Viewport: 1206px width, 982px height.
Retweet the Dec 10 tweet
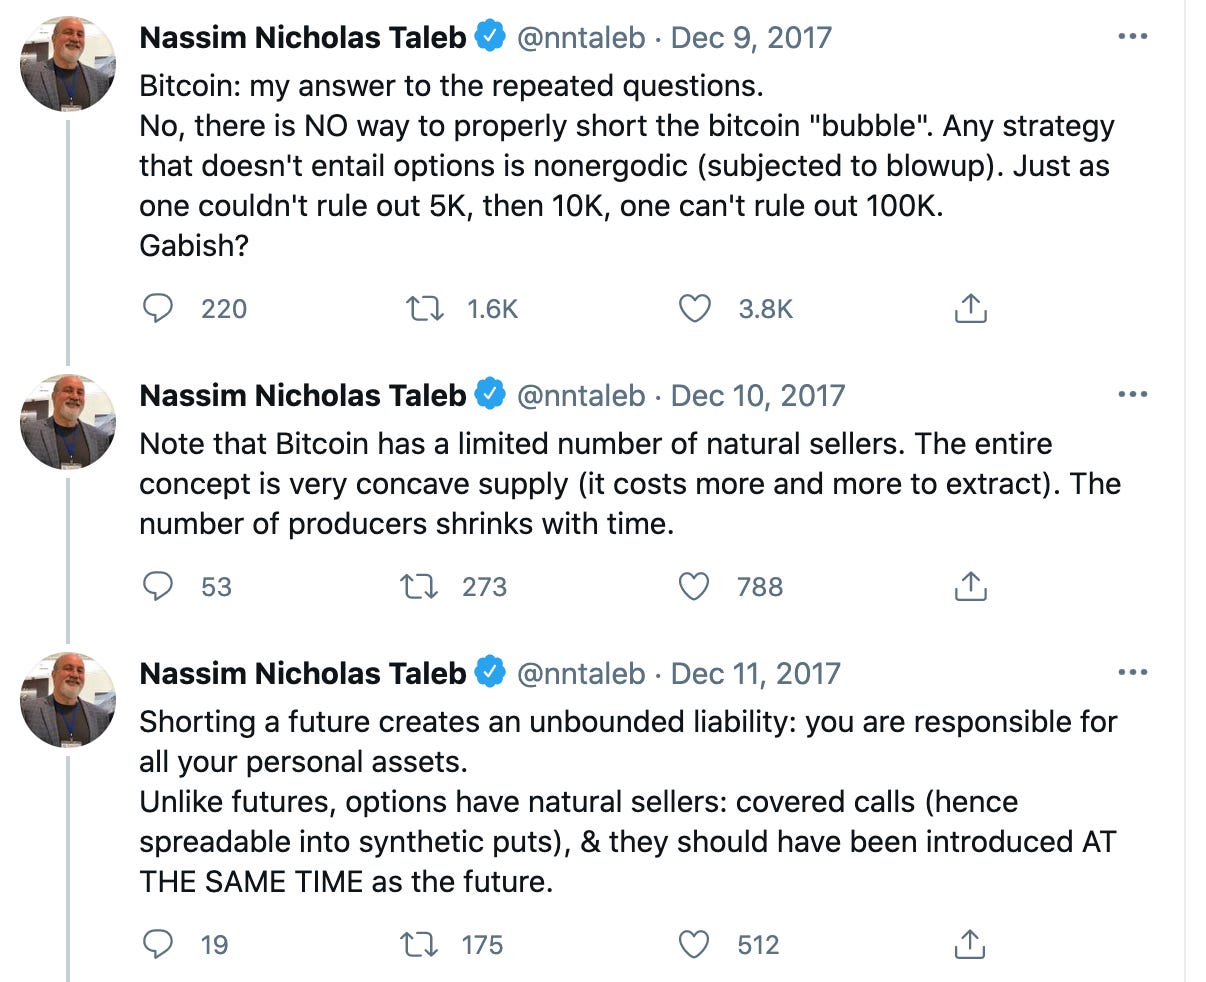pos(425,587)
